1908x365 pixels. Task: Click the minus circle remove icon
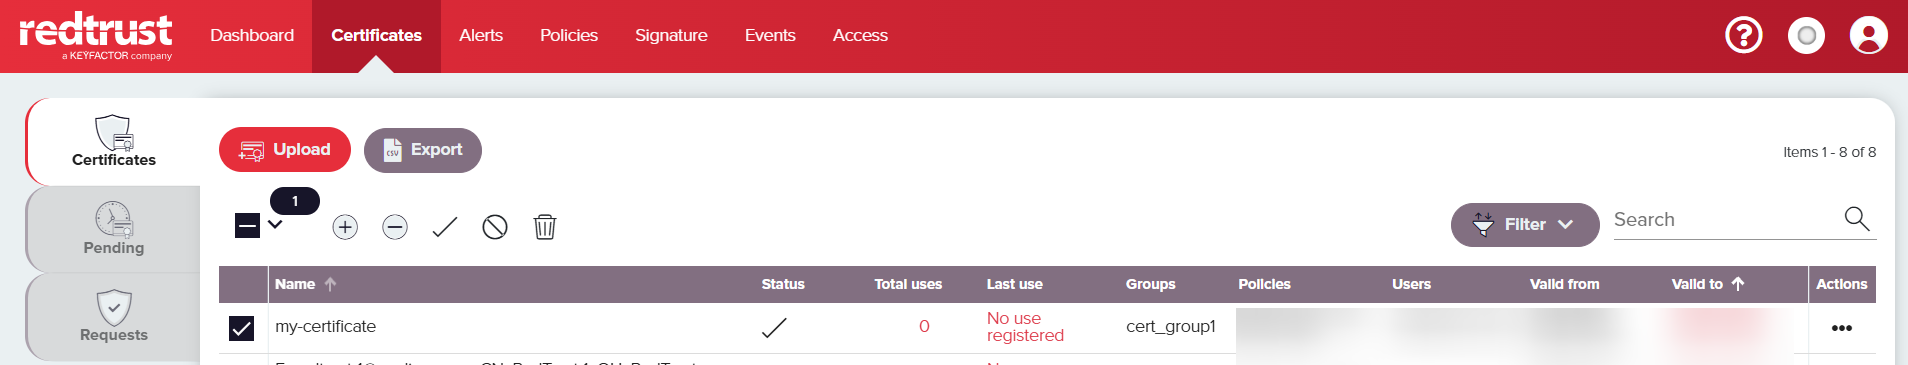tap(395, 227)
